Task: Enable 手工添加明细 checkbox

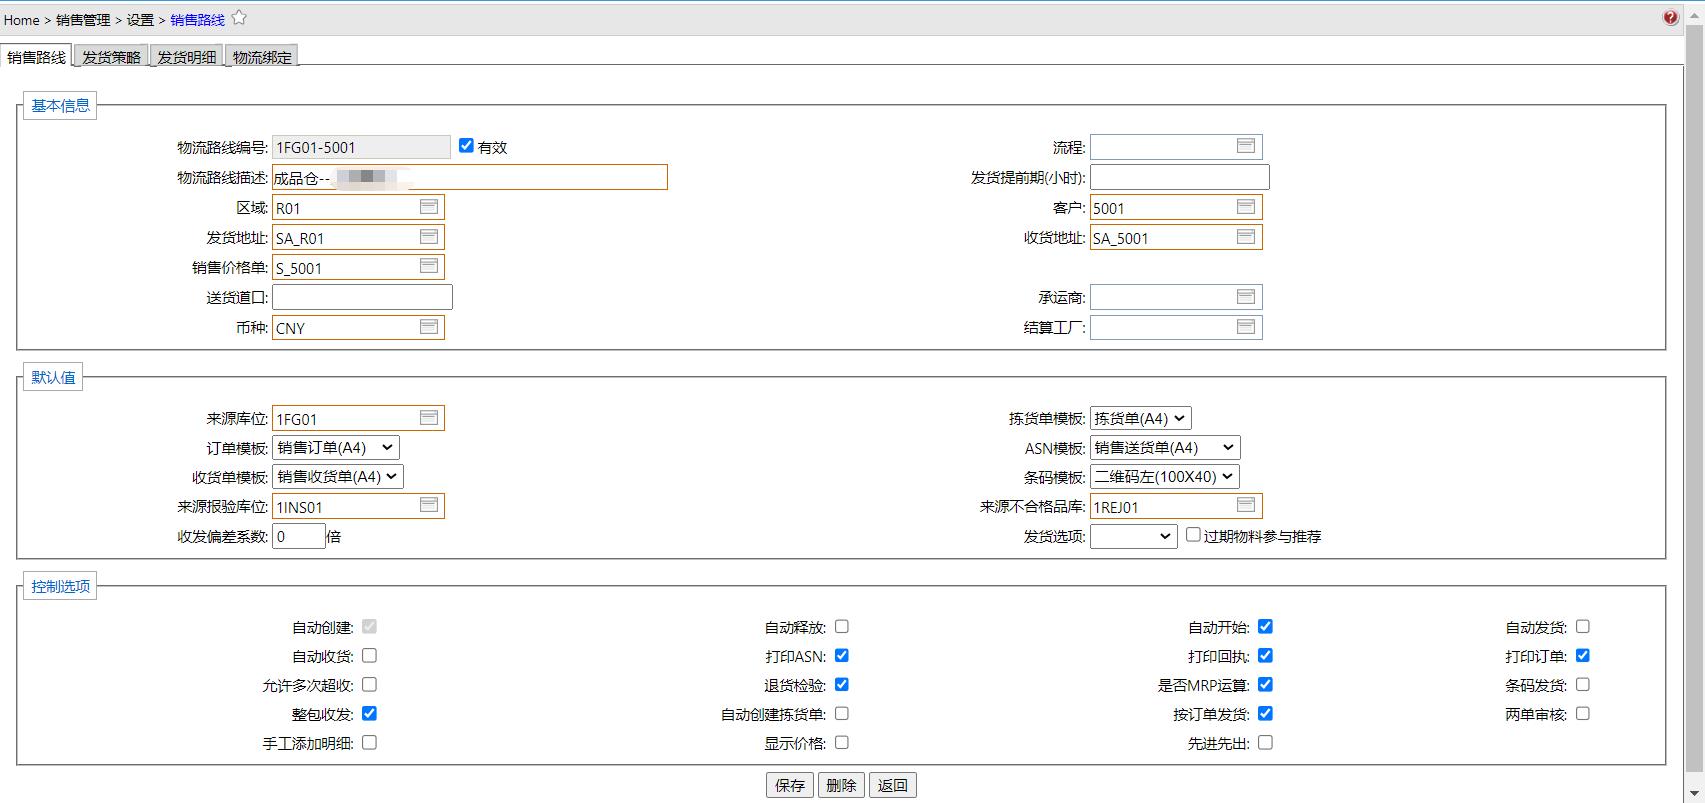Action: pos(369,742)
